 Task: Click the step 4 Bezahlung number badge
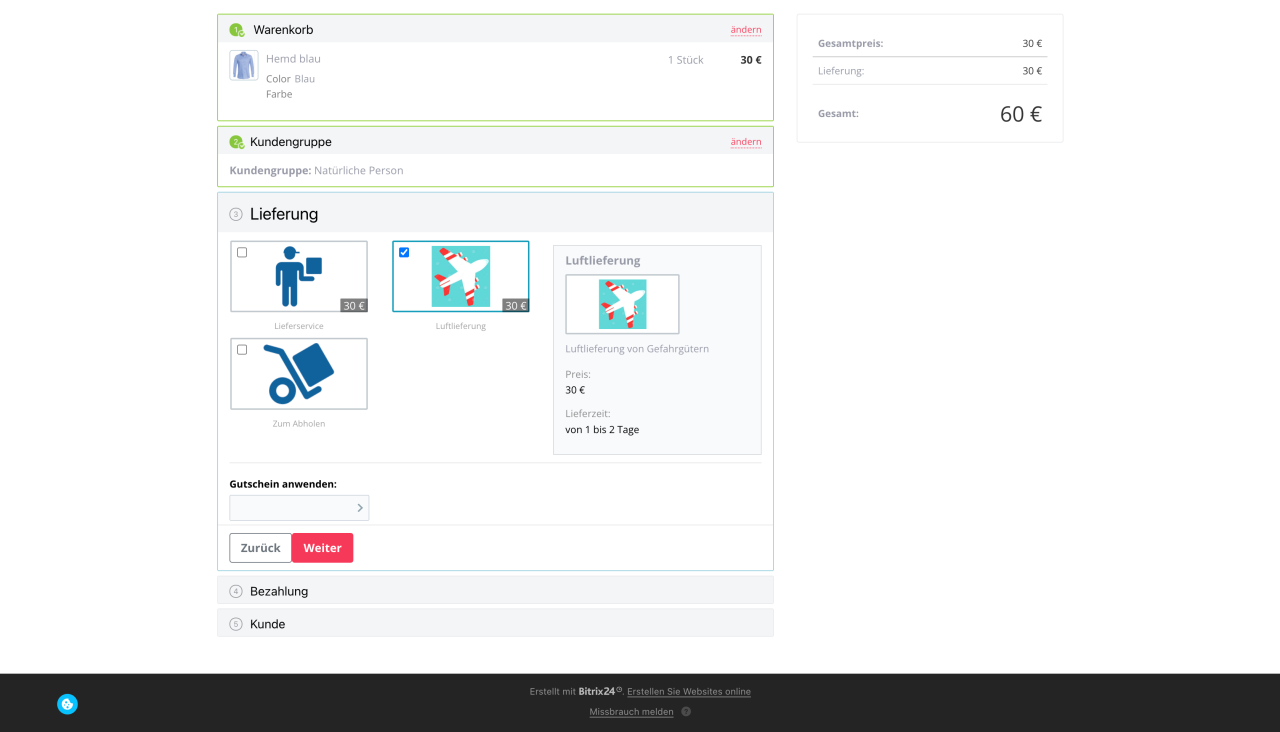pyautogui.click(x=236, y=591)
